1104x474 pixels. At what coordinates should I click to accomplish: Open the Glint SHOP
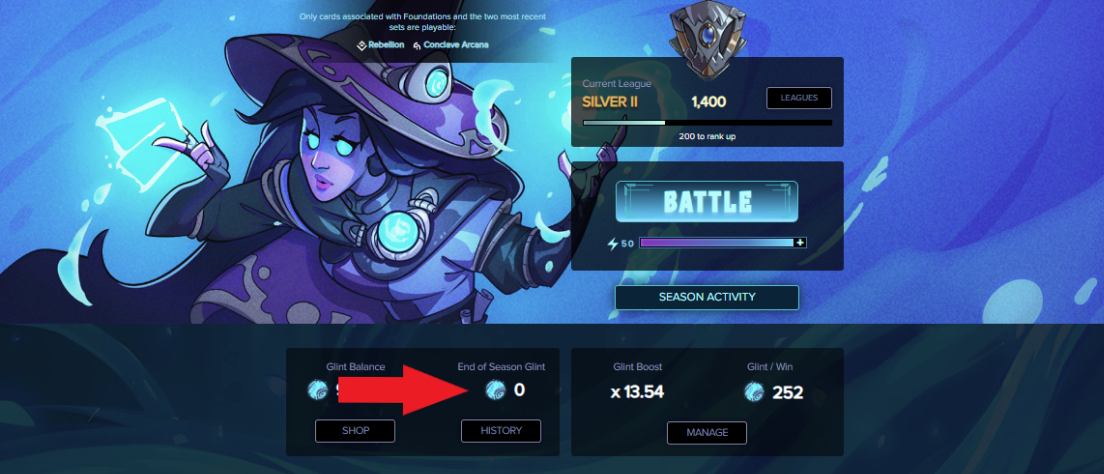coord(356,430)
